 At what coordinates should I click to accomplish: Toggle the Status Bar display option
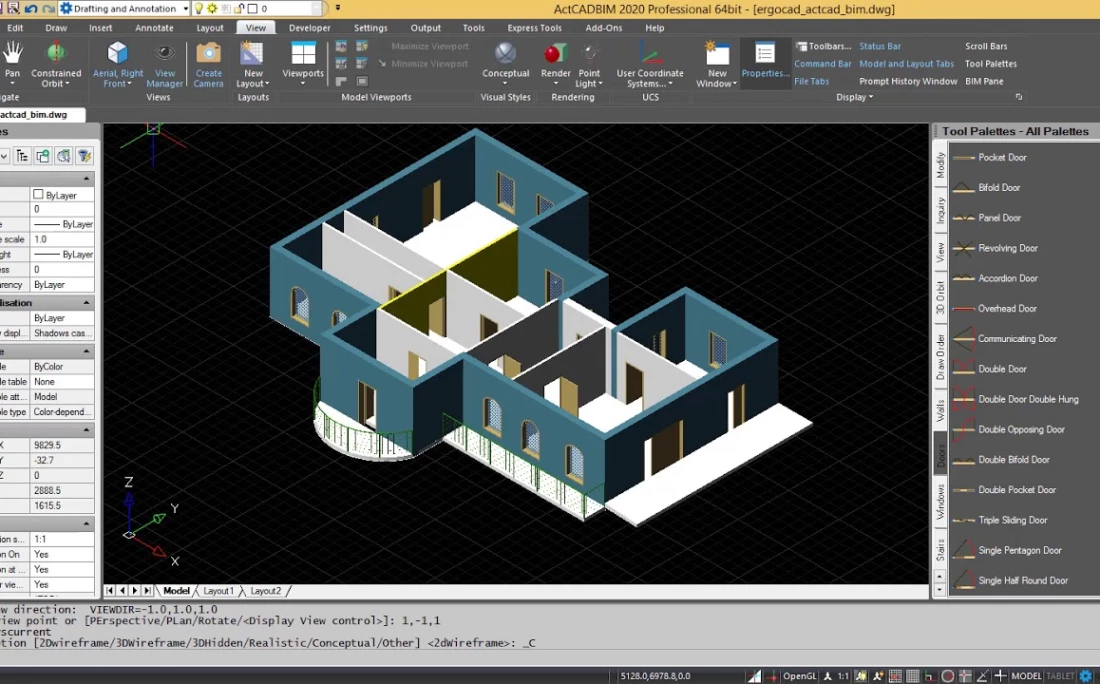(x=879, y=46)
